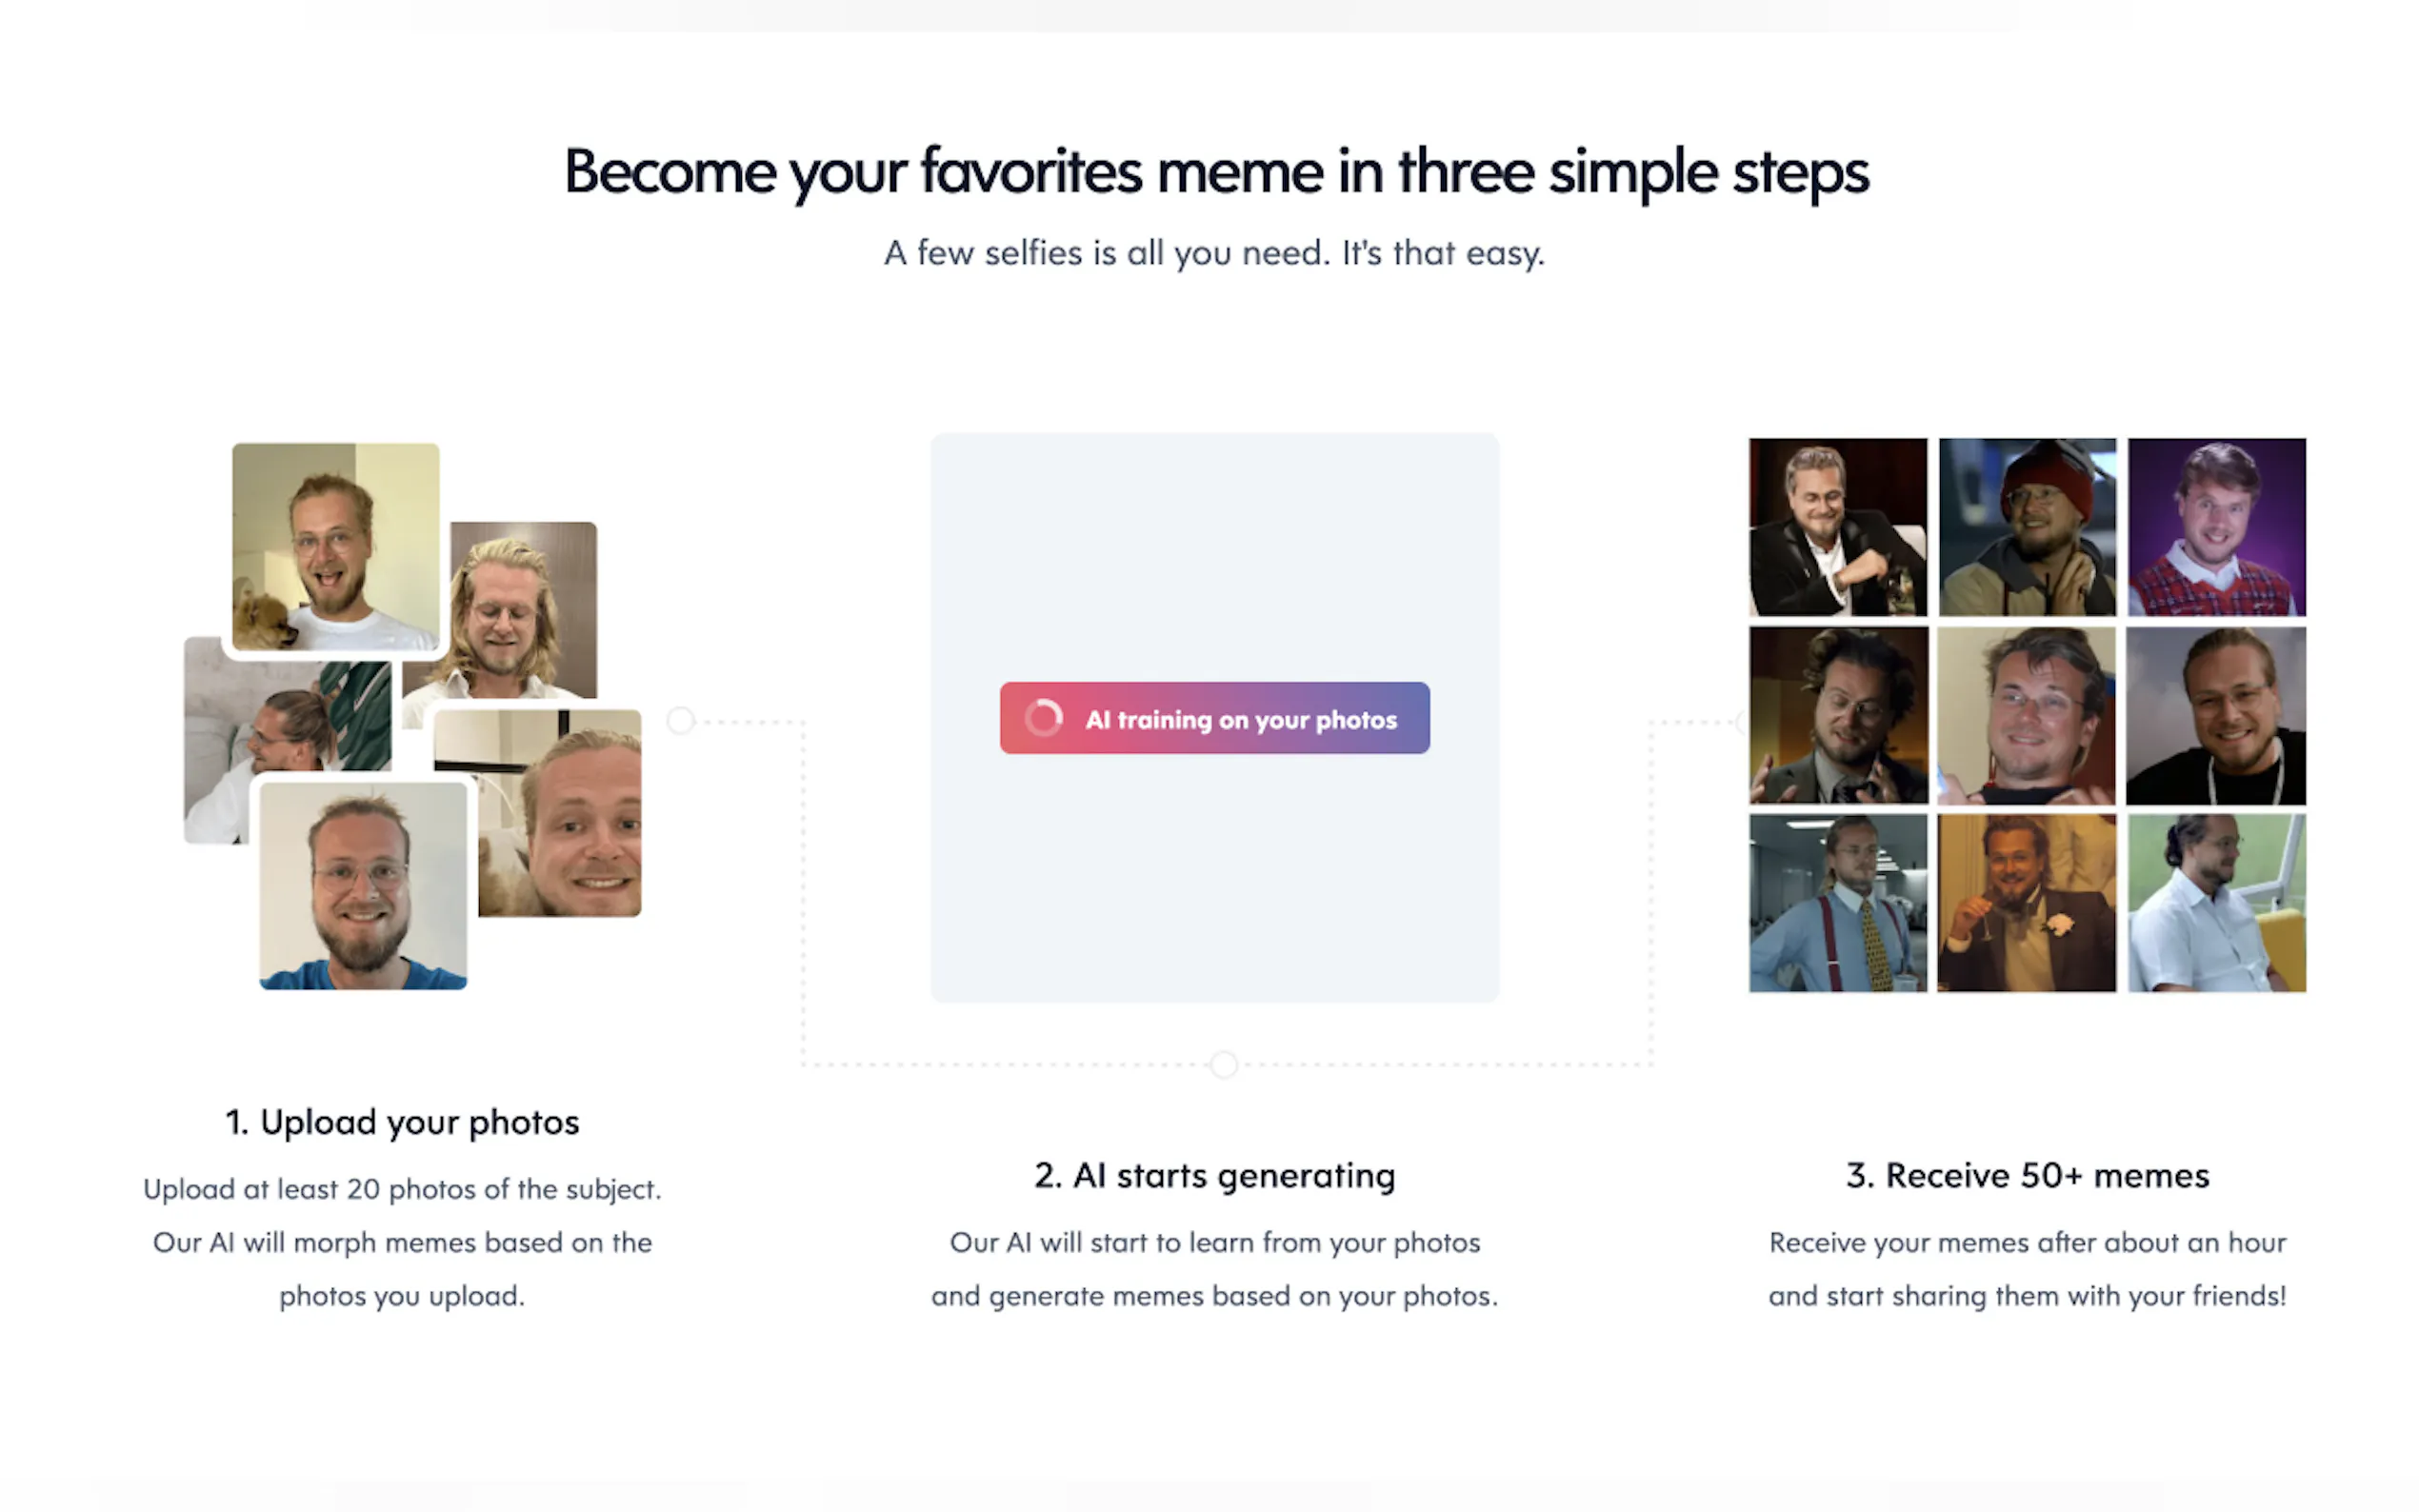Open the meme with the red beanie

coord(2027,527)
